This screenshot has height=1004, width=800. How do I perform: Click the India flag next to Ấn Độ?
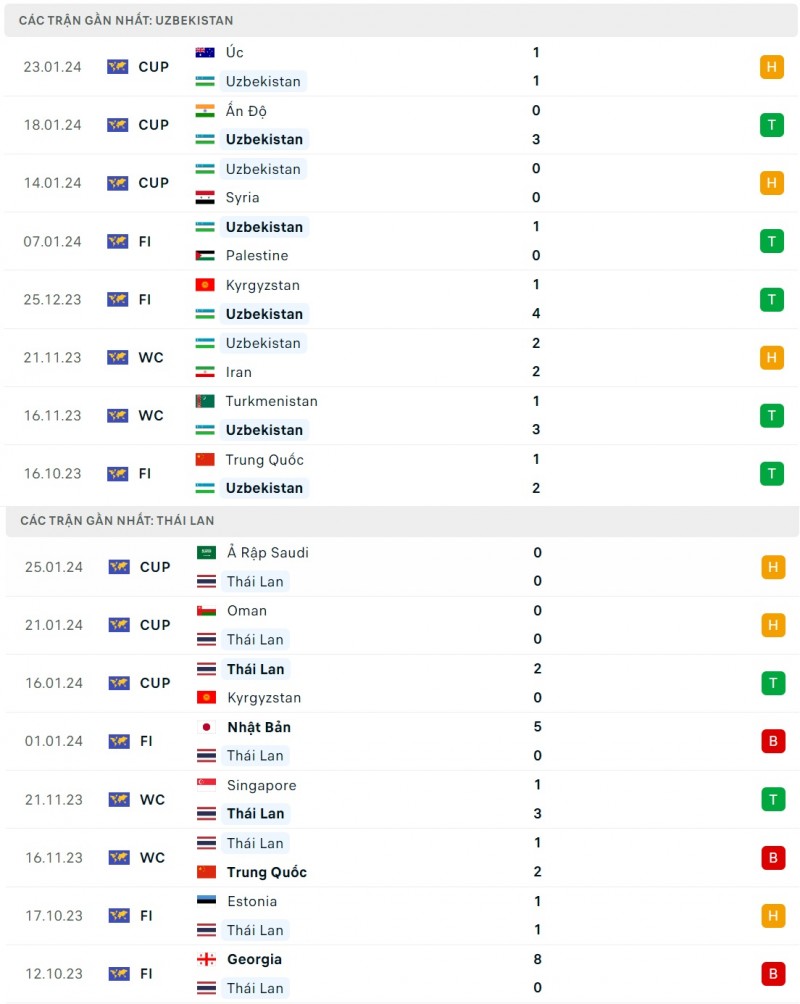[205, 110]
